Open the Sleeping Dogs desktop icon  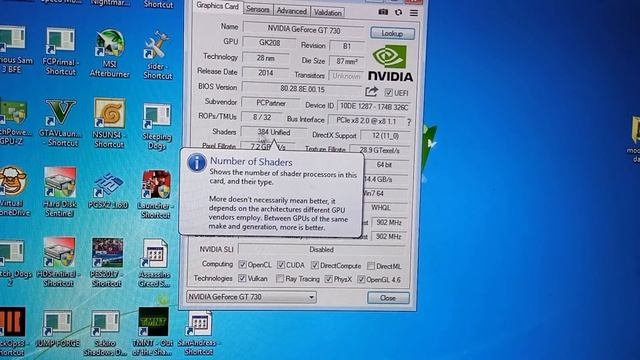(157, 126)
